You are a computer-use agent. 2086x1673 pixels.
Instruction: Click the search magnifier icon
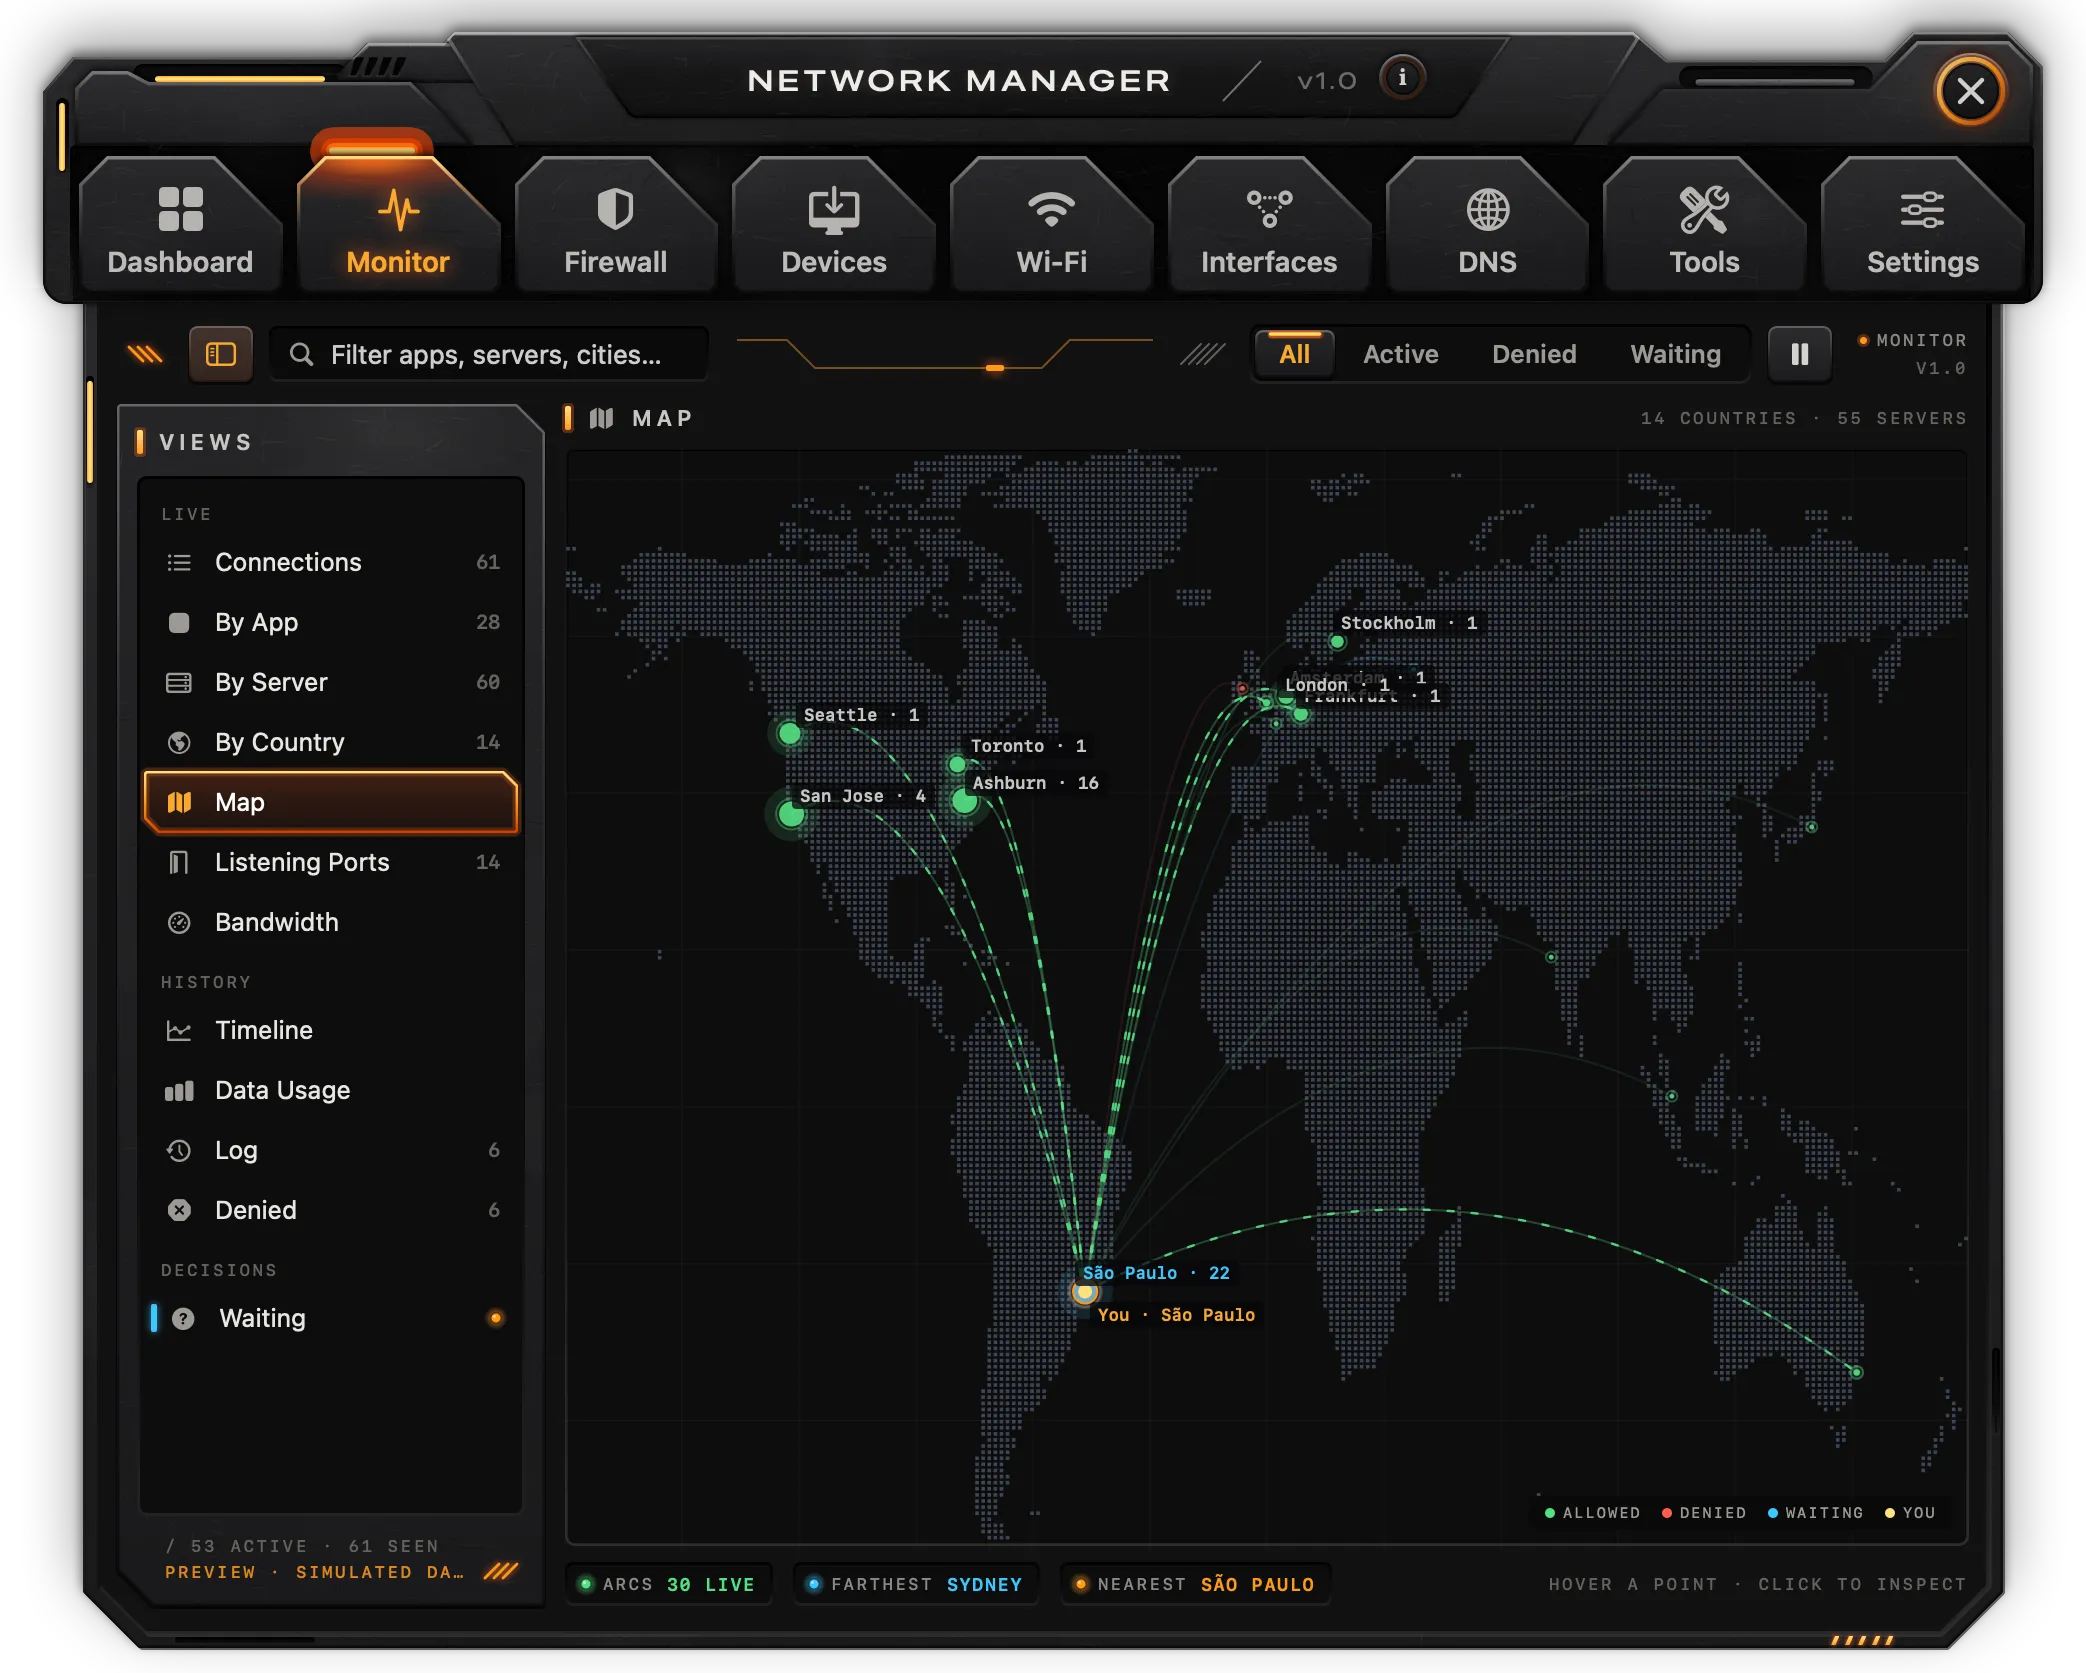click(x=301, y=354)
